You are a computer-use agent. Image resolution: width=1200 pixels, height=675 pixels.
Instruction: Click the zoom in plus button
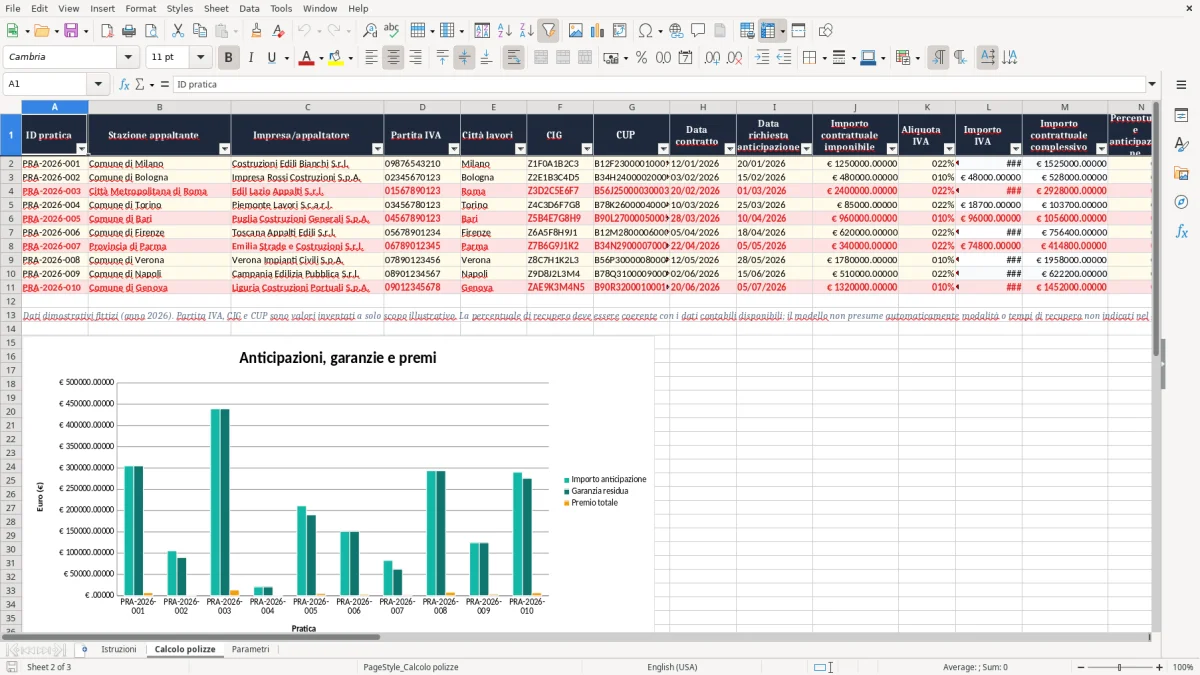click(1160, 667)
